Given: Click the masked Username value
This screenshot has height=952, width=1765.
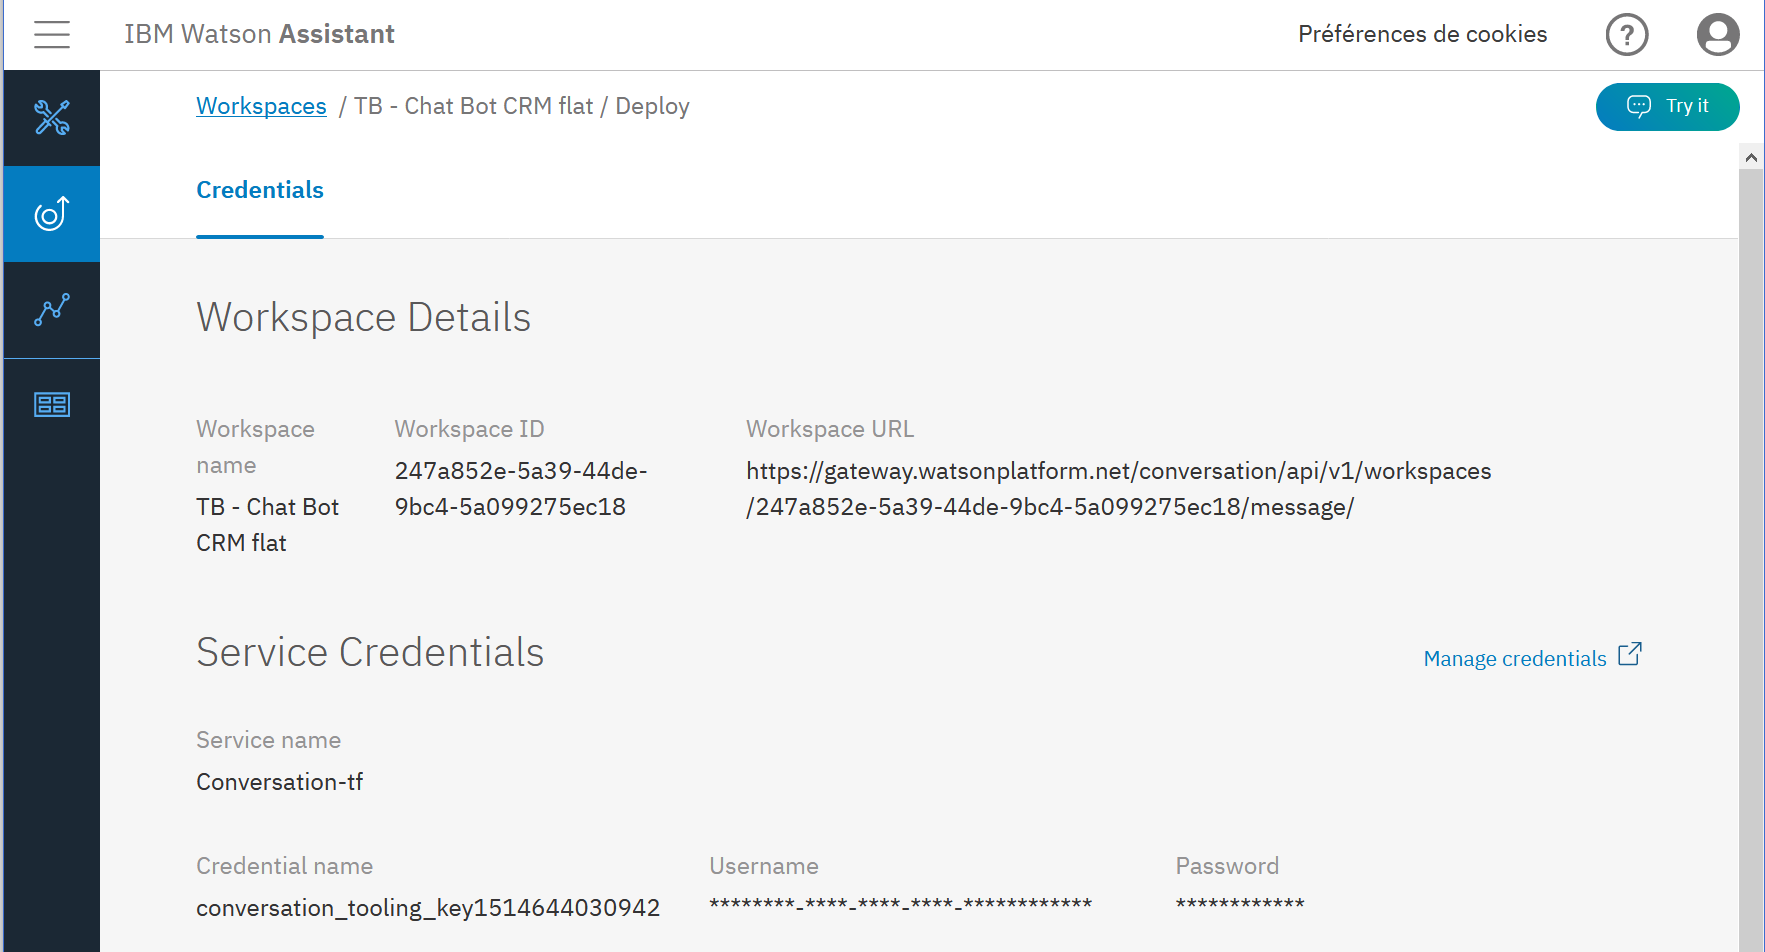Looking at the screenshot, I should coord(900,905).
